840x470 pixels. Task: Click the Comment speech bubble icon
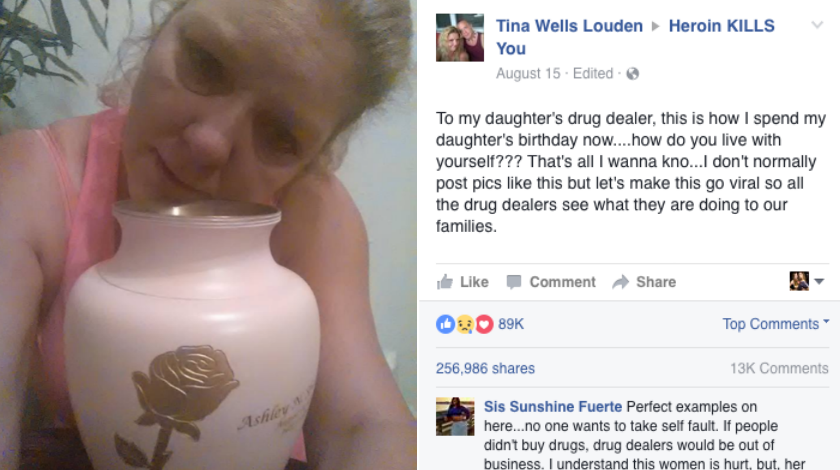click(x=514, y=282)
